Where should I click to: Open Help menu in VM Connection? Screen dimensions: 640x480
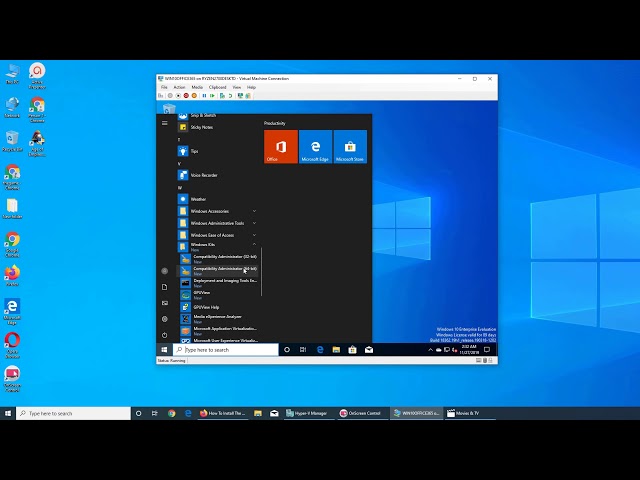coord(251,87)
